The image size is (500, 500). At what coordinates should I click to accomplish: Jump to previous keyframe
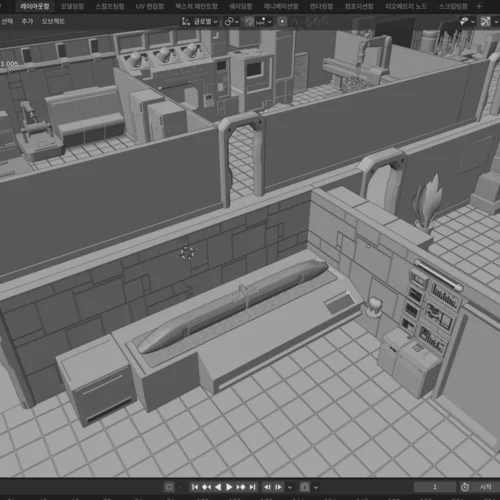point(206,487)
